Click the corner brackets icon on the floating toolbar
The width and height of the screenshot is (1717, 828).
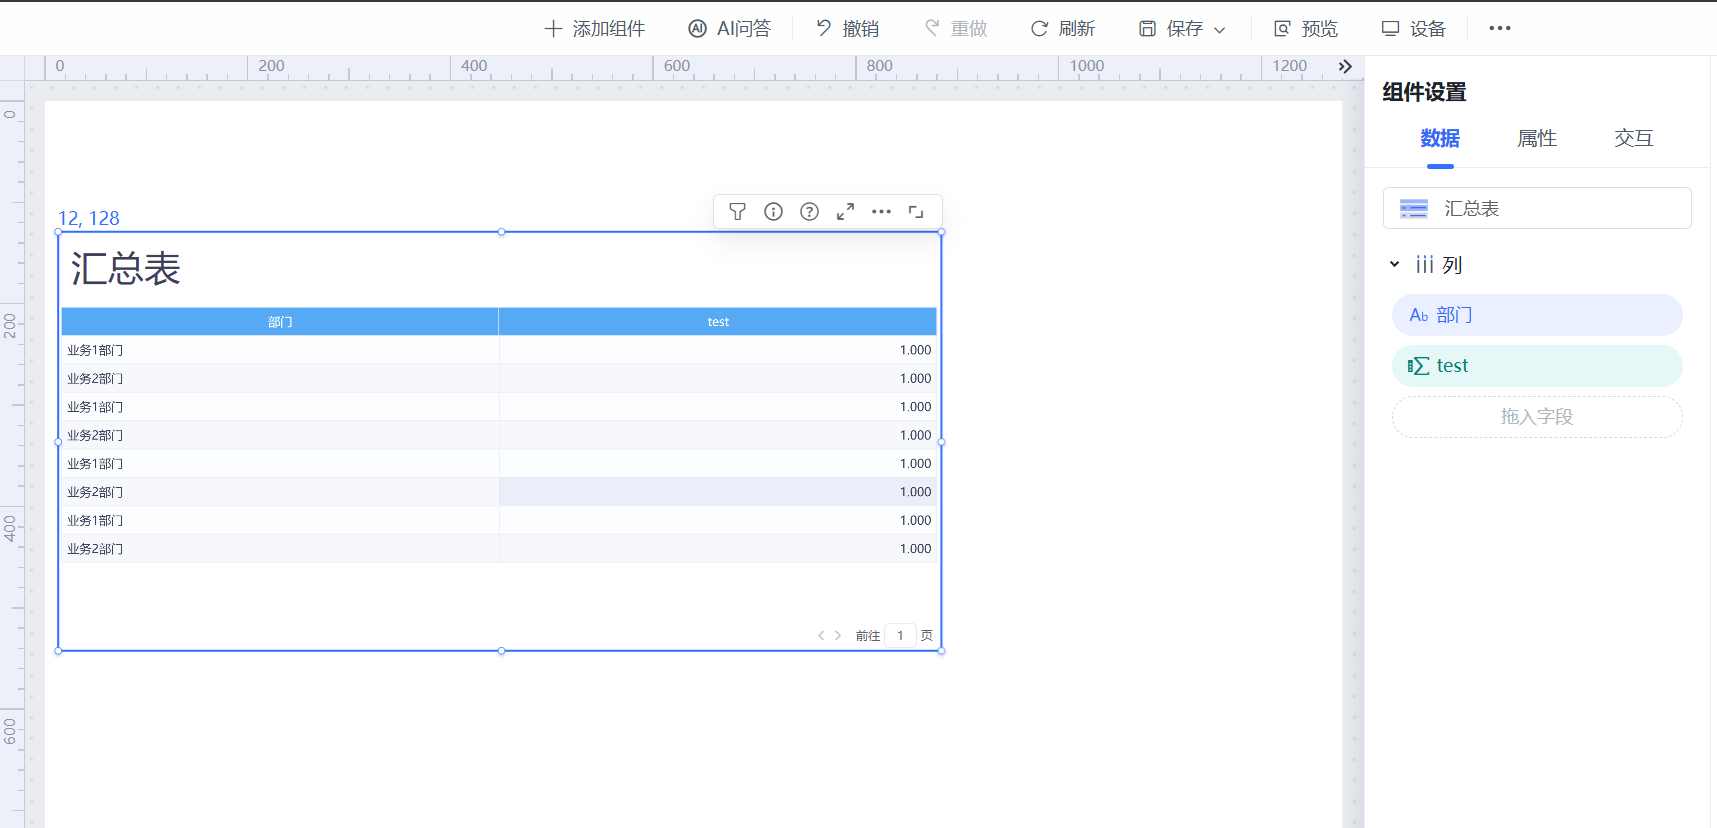pos(916,212)
